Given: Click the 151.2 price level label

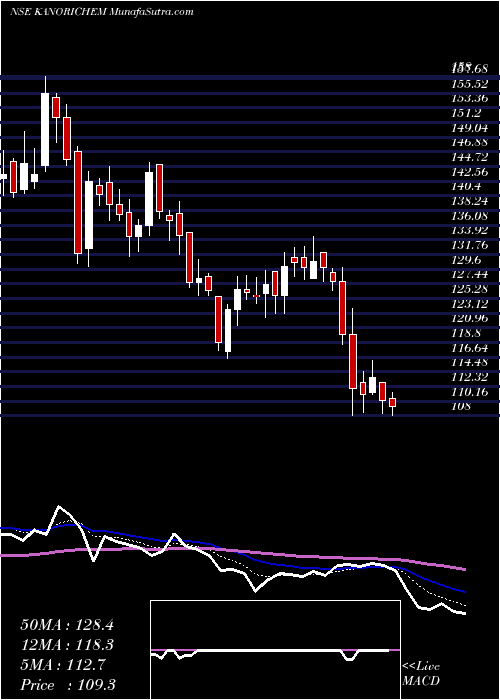Looking at the screenshot, I should pyautogui.click(x=466, y=113).
